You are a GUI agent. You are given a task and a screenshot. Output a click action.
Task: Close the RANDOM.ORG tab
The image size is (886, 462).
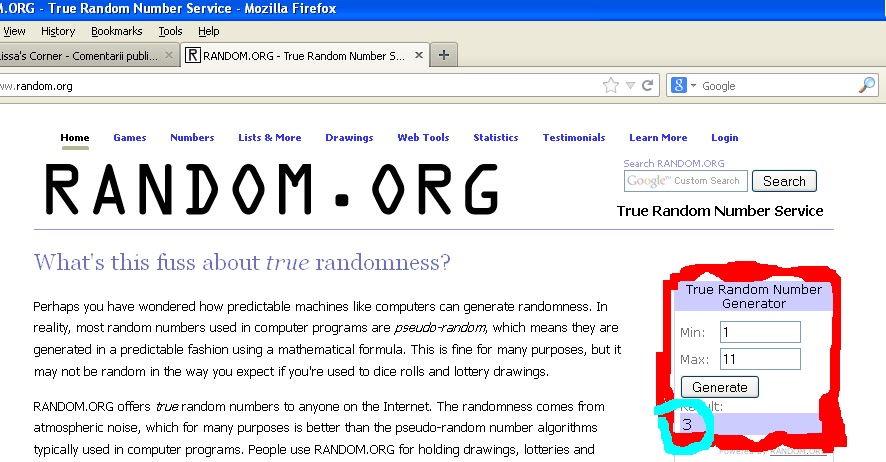pyautogui.click(x=419, y=55)
